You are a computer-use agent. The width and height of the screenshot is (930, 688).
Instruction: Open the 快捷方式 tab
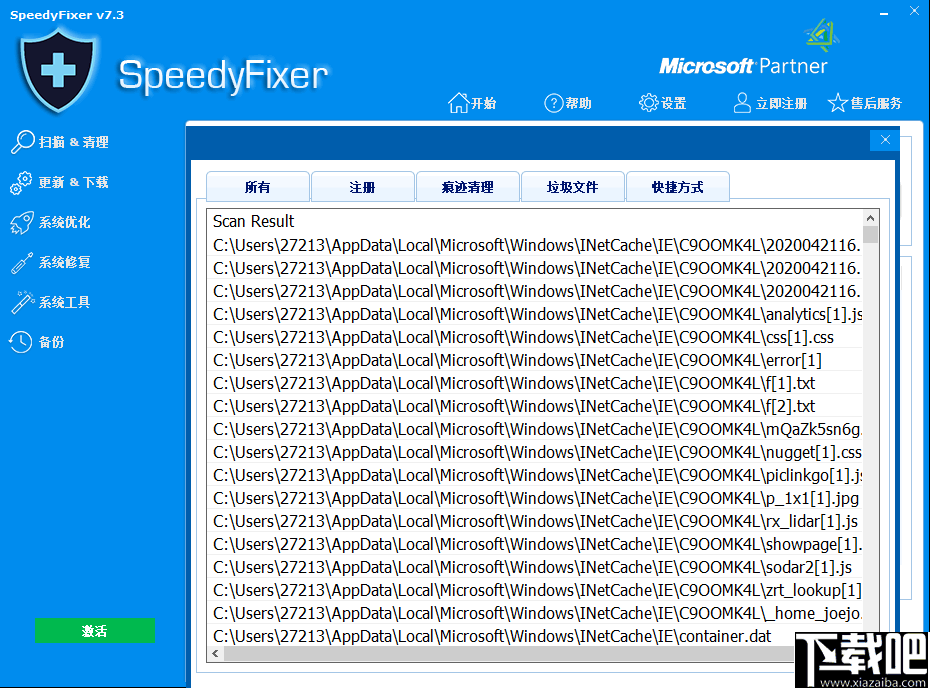678,186
